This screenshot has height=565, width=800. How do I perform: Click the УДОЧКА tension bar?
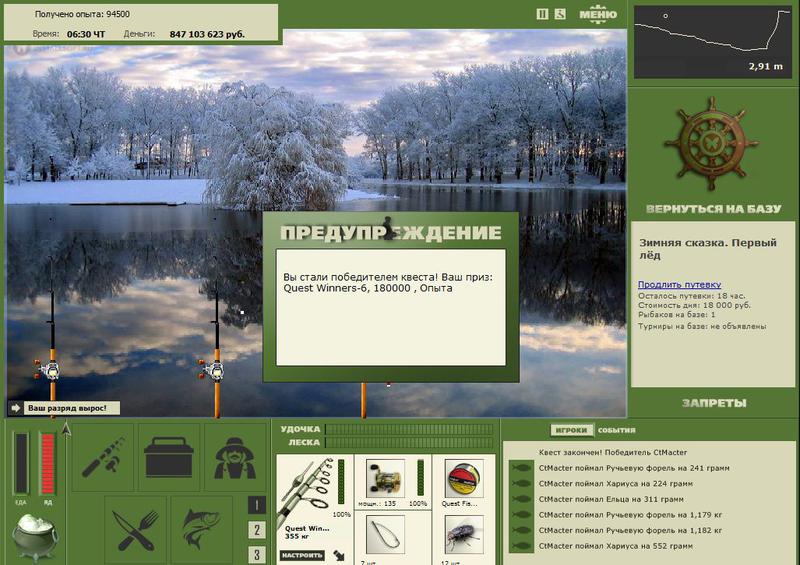coord(409,429)
